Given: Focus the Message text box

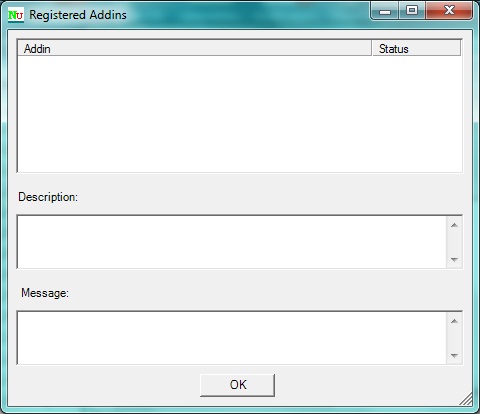Looking at the screenshot, I should pyautogui.click(x=232, y=338).
